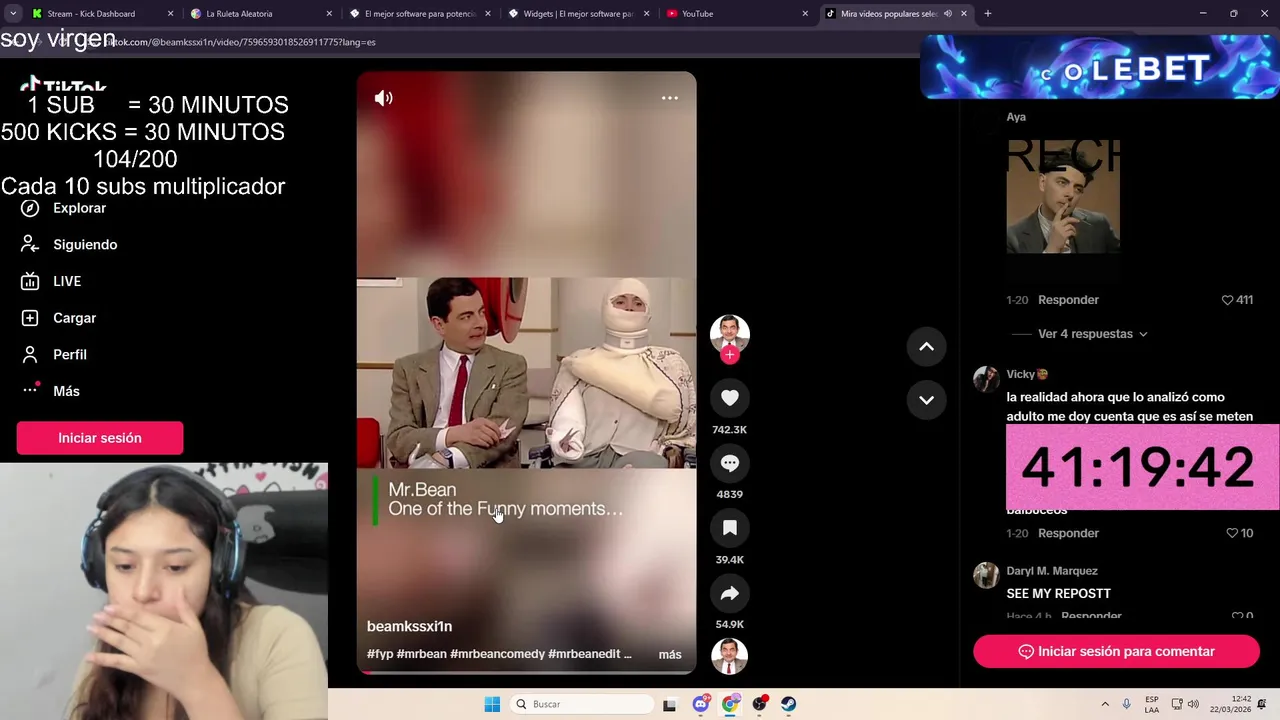Open Discord from the taskbar
The width and height of the screenshot is (1280, 720).
click(700, 704)
